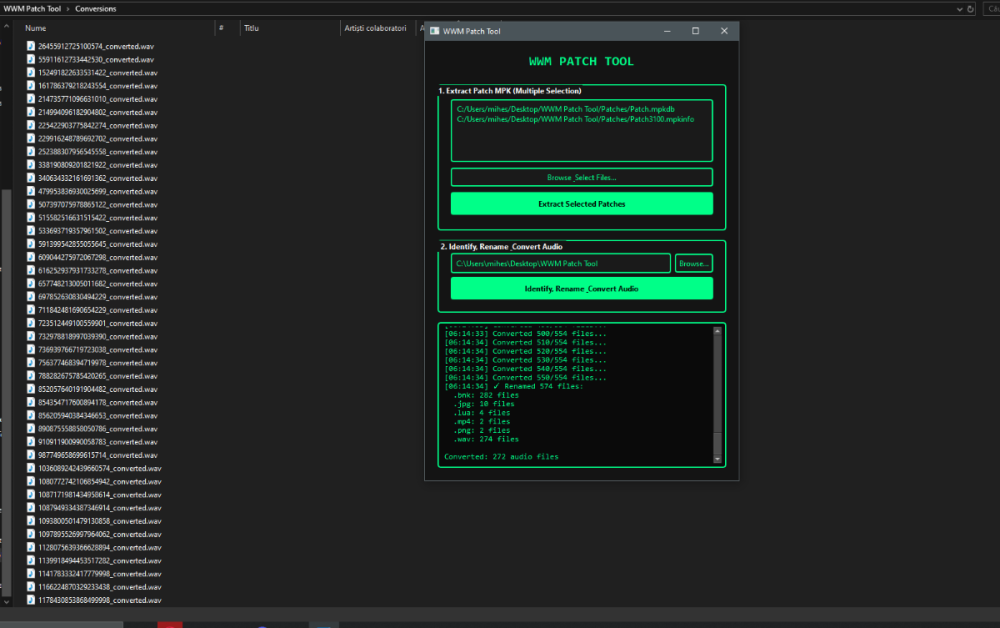Collapse the file group using the top chevron
This screenshot has height=628, width=1000.
coord(8,26)
